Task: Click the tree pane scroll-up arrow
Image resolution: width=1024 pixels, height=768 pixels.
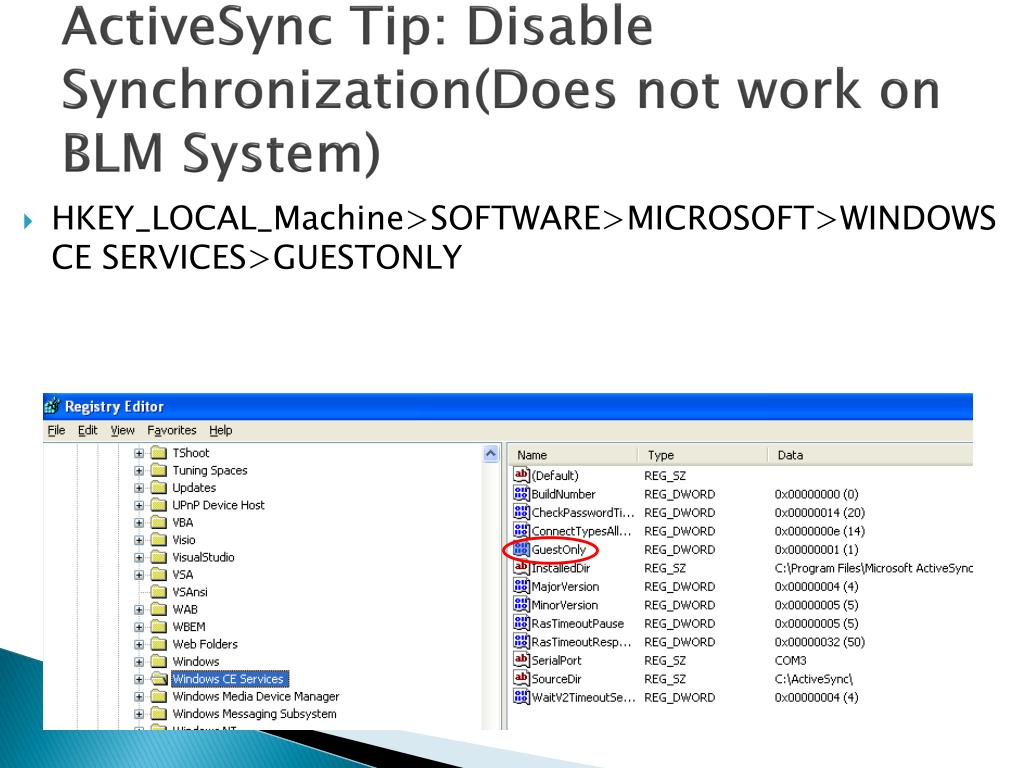Action: (491, 454)
